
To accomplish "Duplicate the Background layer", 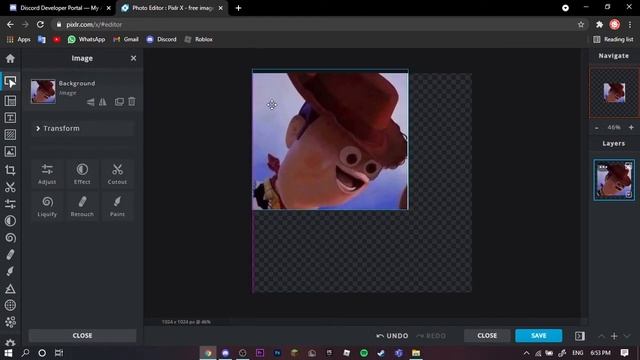I will tap(119, 102).
